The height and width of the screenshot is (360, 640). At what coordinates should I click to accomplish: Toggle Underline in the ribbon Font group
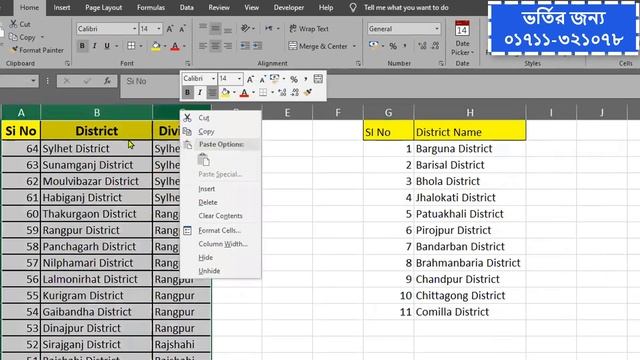point(107,46)
